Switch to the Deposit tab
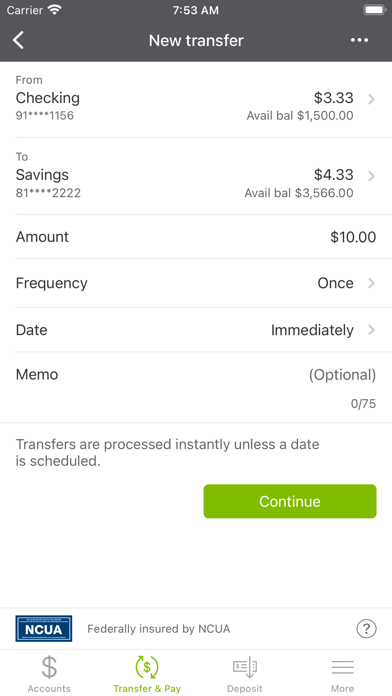Viewport: 392px width, 696px height. pos(245,673)
